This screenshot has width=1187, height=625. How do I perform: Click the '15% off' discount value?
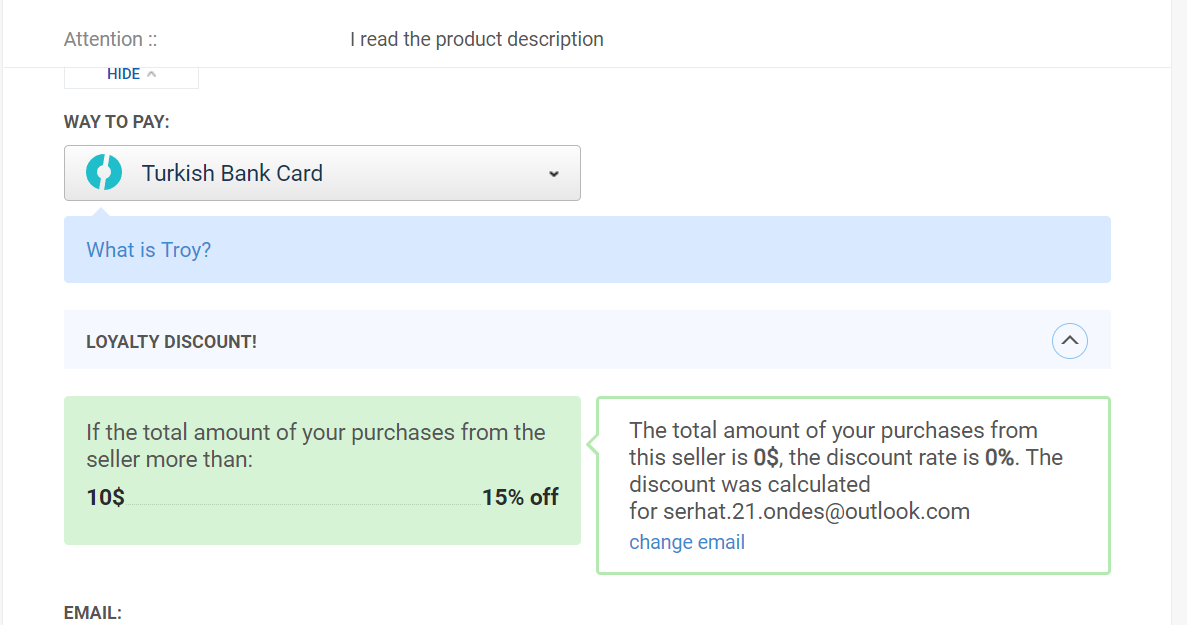pyautogui.click(x=520, y=497)
